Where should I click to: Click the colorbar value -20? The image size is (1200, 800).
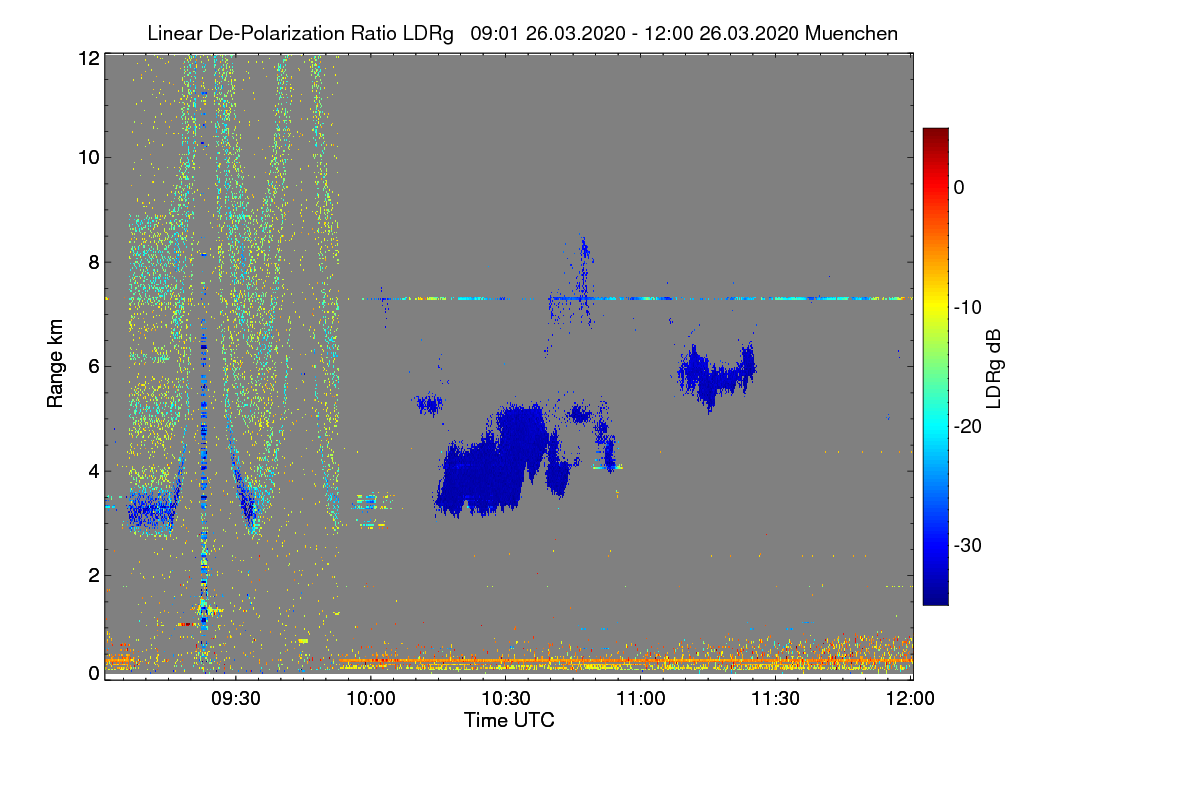click(969, 425)
